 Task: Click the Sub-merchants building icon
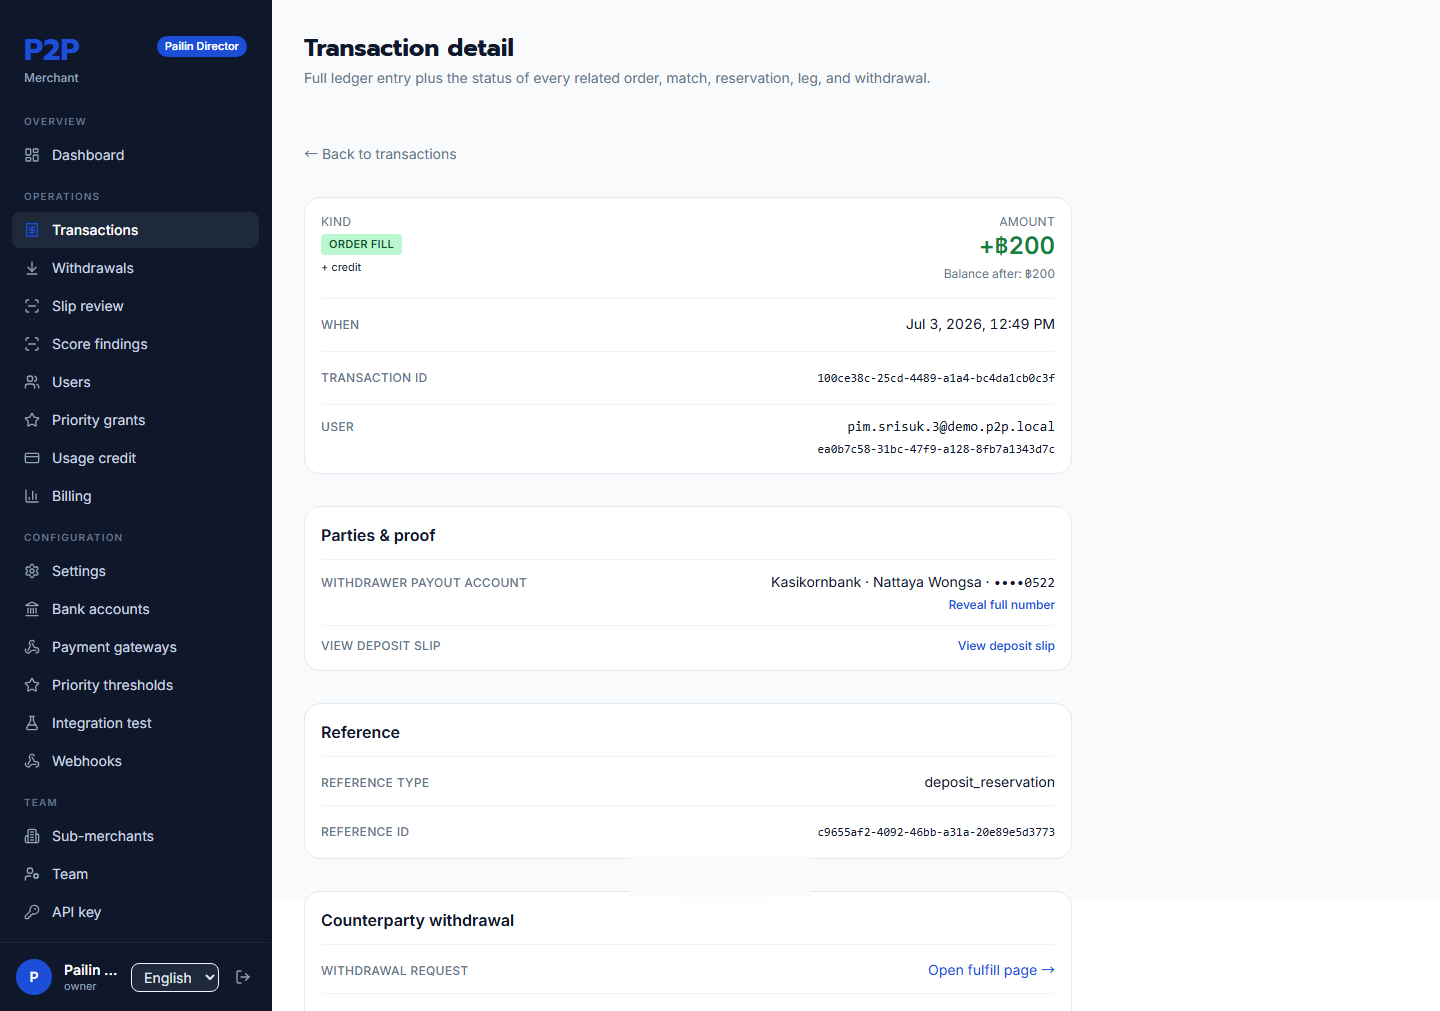32,836
